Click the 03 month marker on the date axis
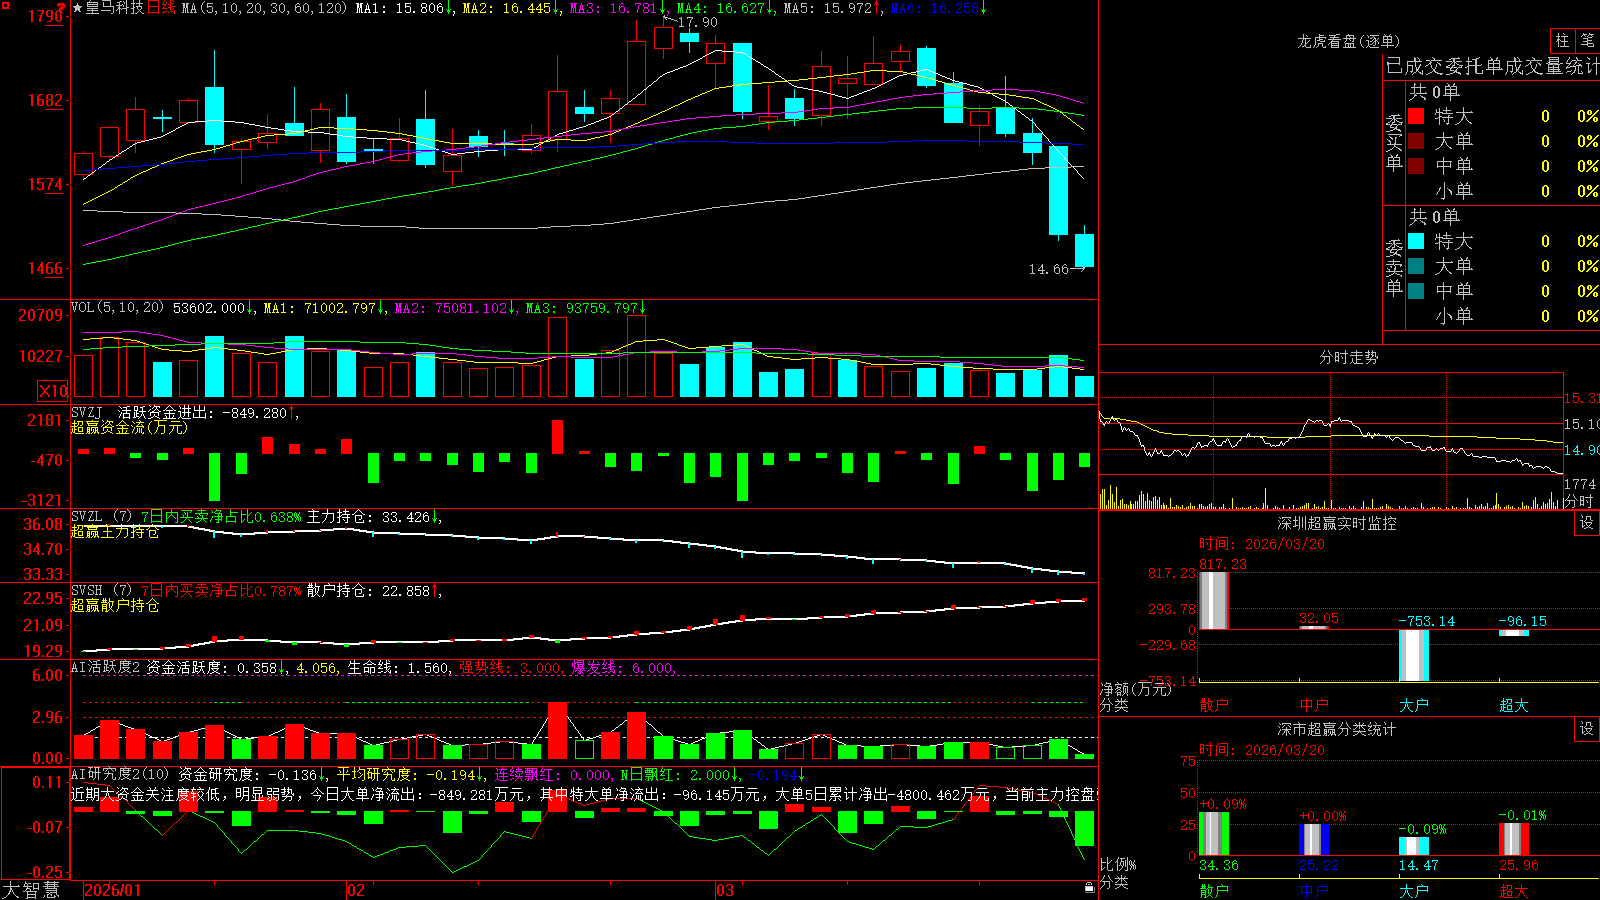 pos(725,890)
